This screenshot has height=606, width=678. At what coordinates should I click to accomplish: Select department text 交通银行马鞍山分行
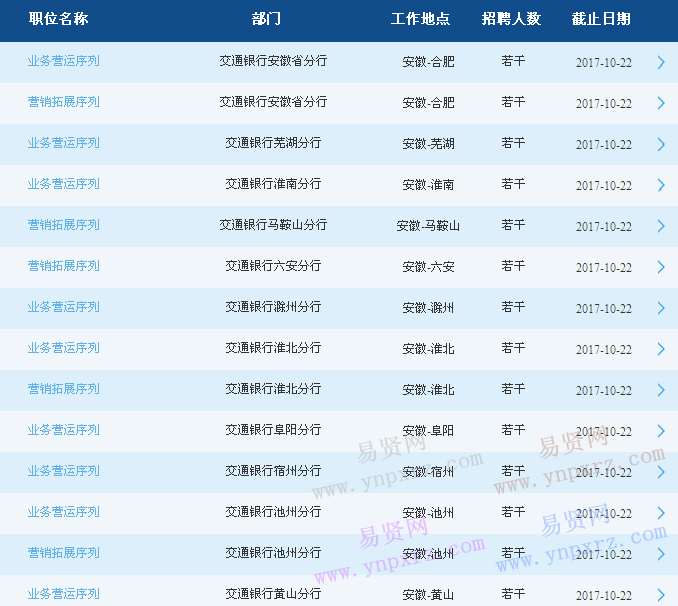click(273, 225)
